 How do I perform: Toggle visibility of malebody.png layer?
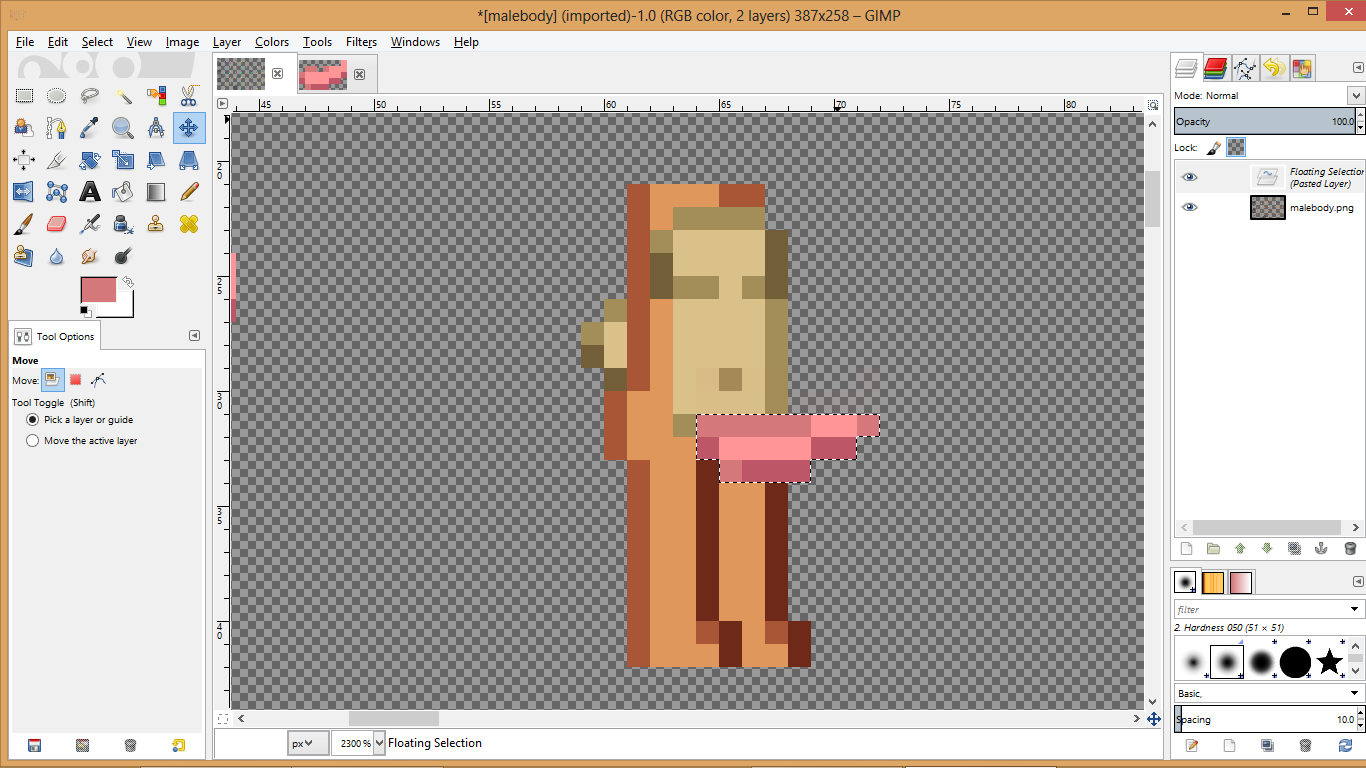pos(1189,207)
